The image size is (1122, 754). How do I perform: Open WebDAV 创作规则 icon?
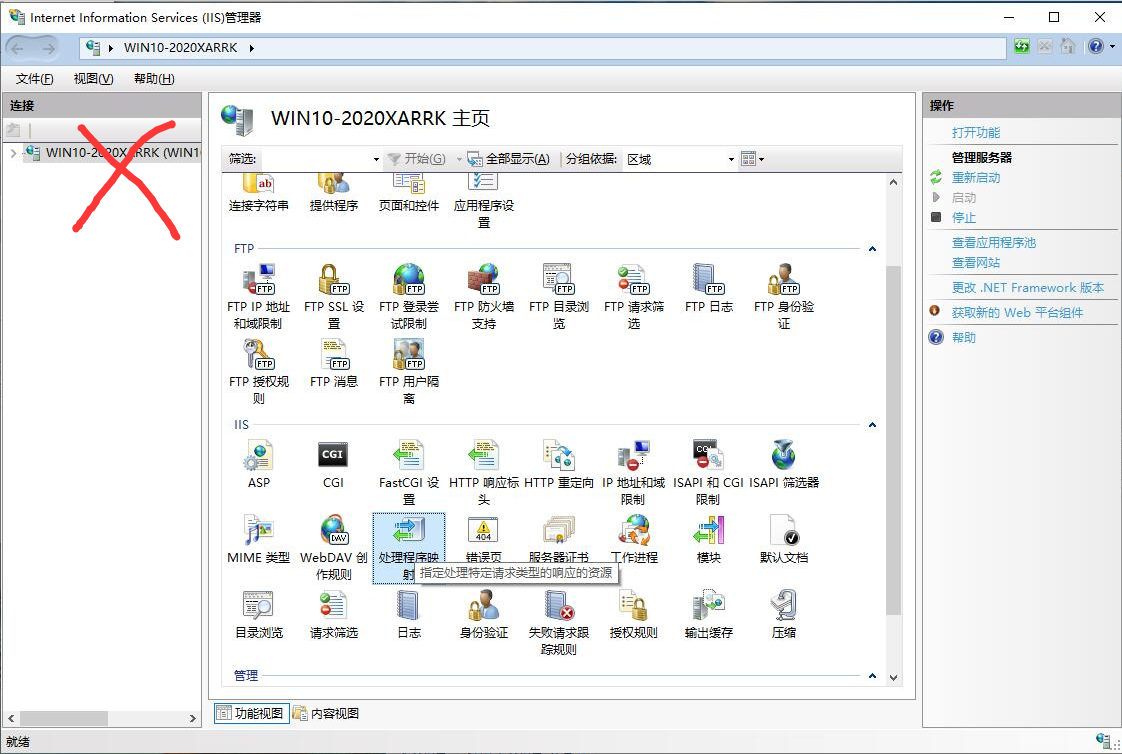tap(333, 548)
